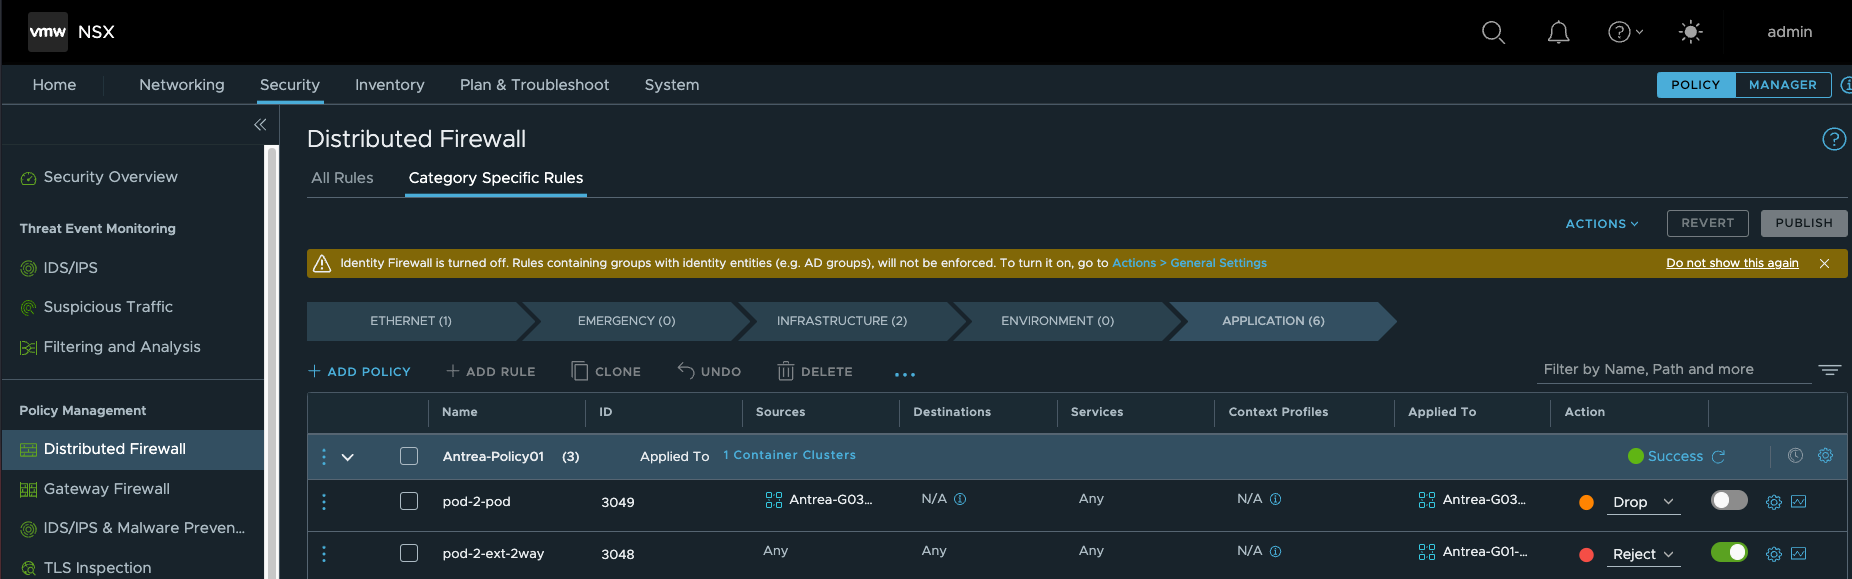The image size is (1852, 579).
Task: Click the DELETE button
Action: pos(815,371)
